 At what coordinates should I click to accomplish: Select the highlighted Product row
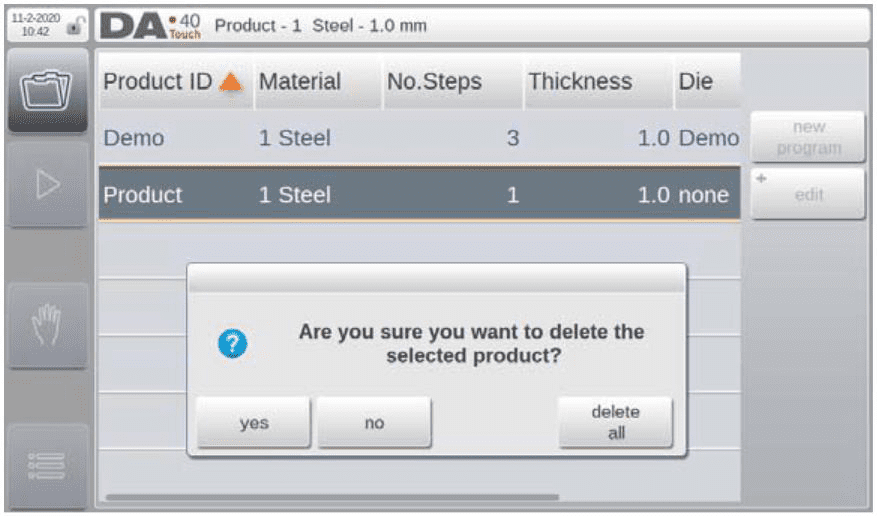(x=419, y=195)
